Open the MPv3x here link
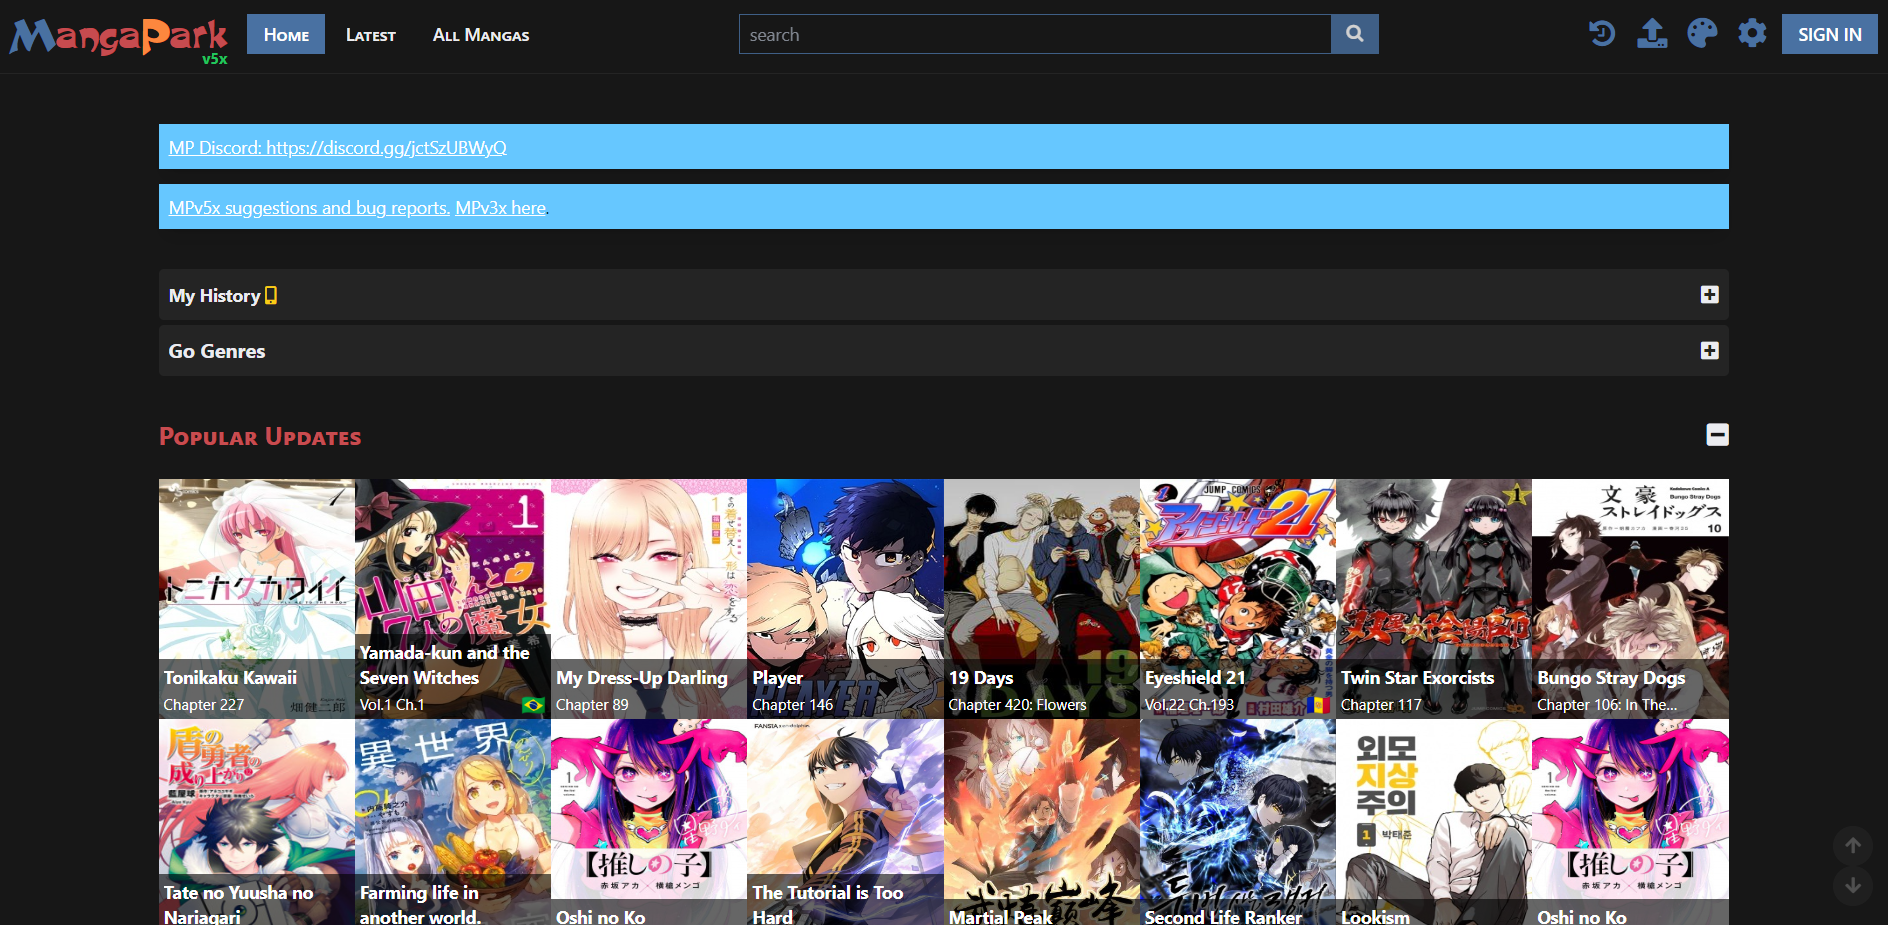The image size is (1888, 925). click(x=500, y=208)
